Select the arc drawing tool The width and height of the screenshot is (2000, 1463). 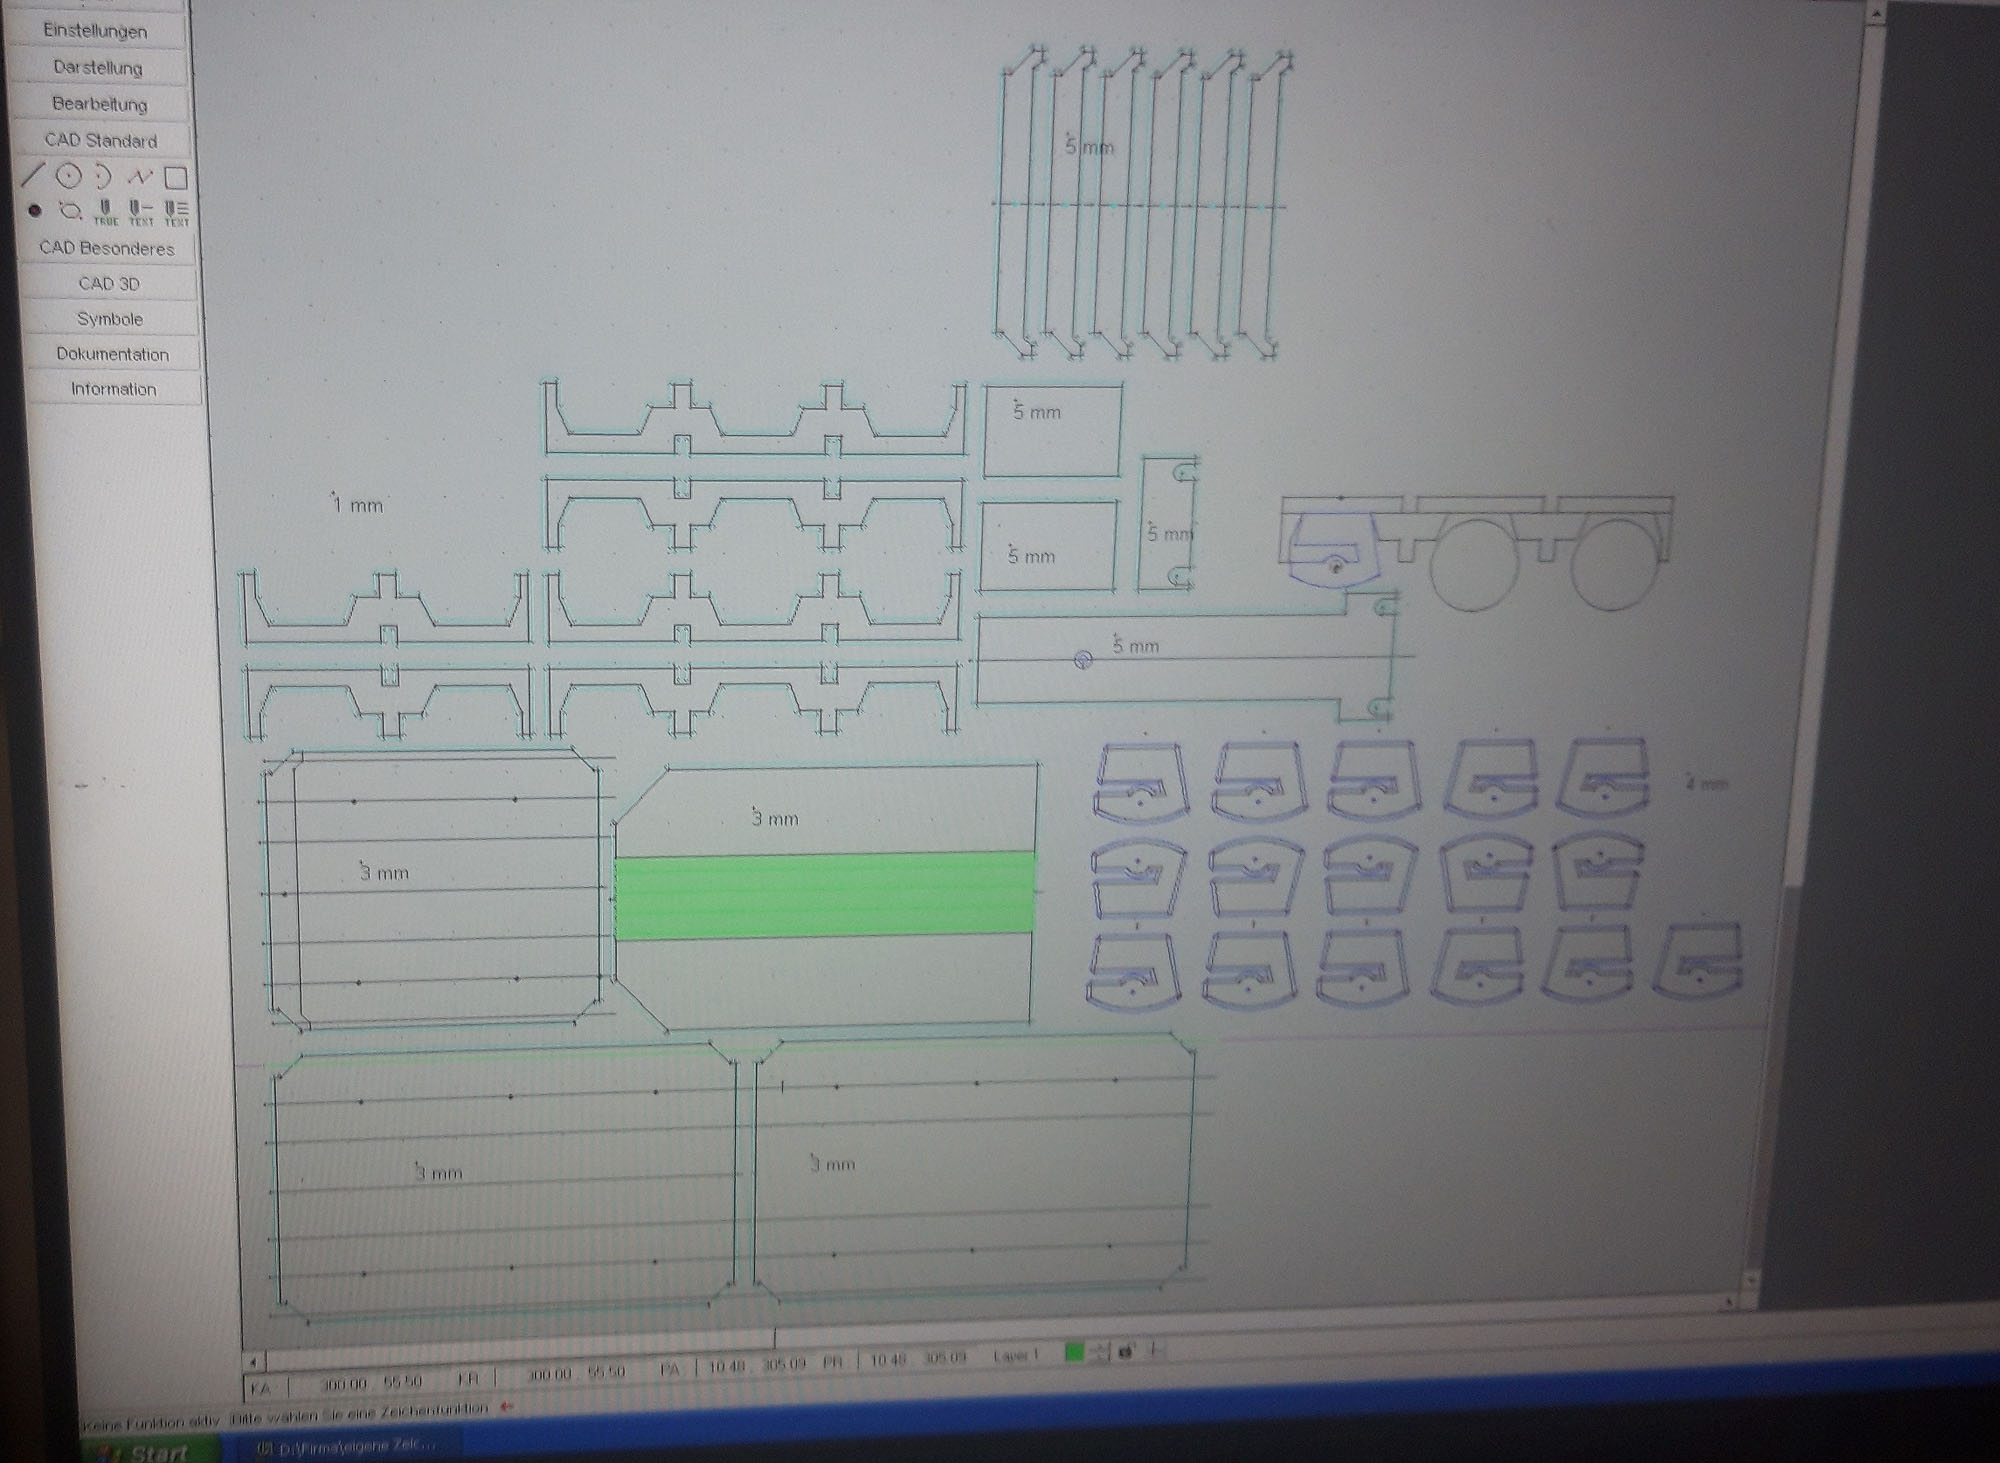point(102,178)
